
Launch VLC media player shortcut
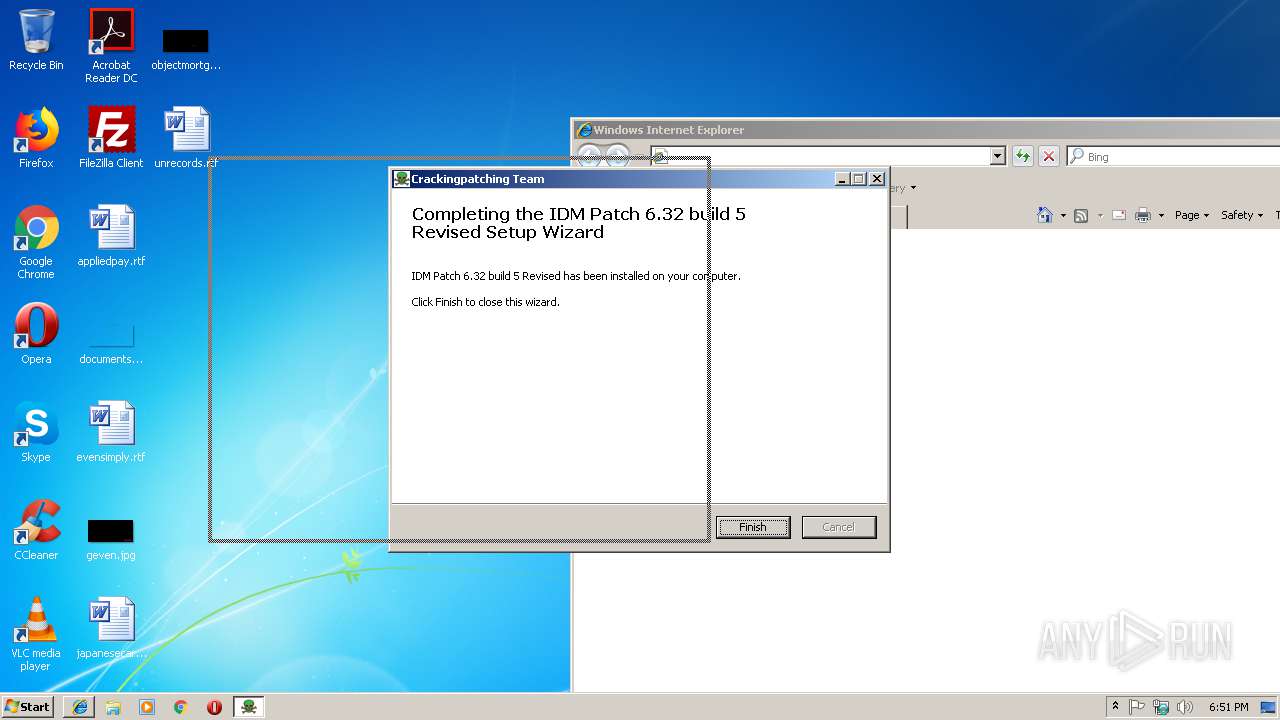[36, 634]
